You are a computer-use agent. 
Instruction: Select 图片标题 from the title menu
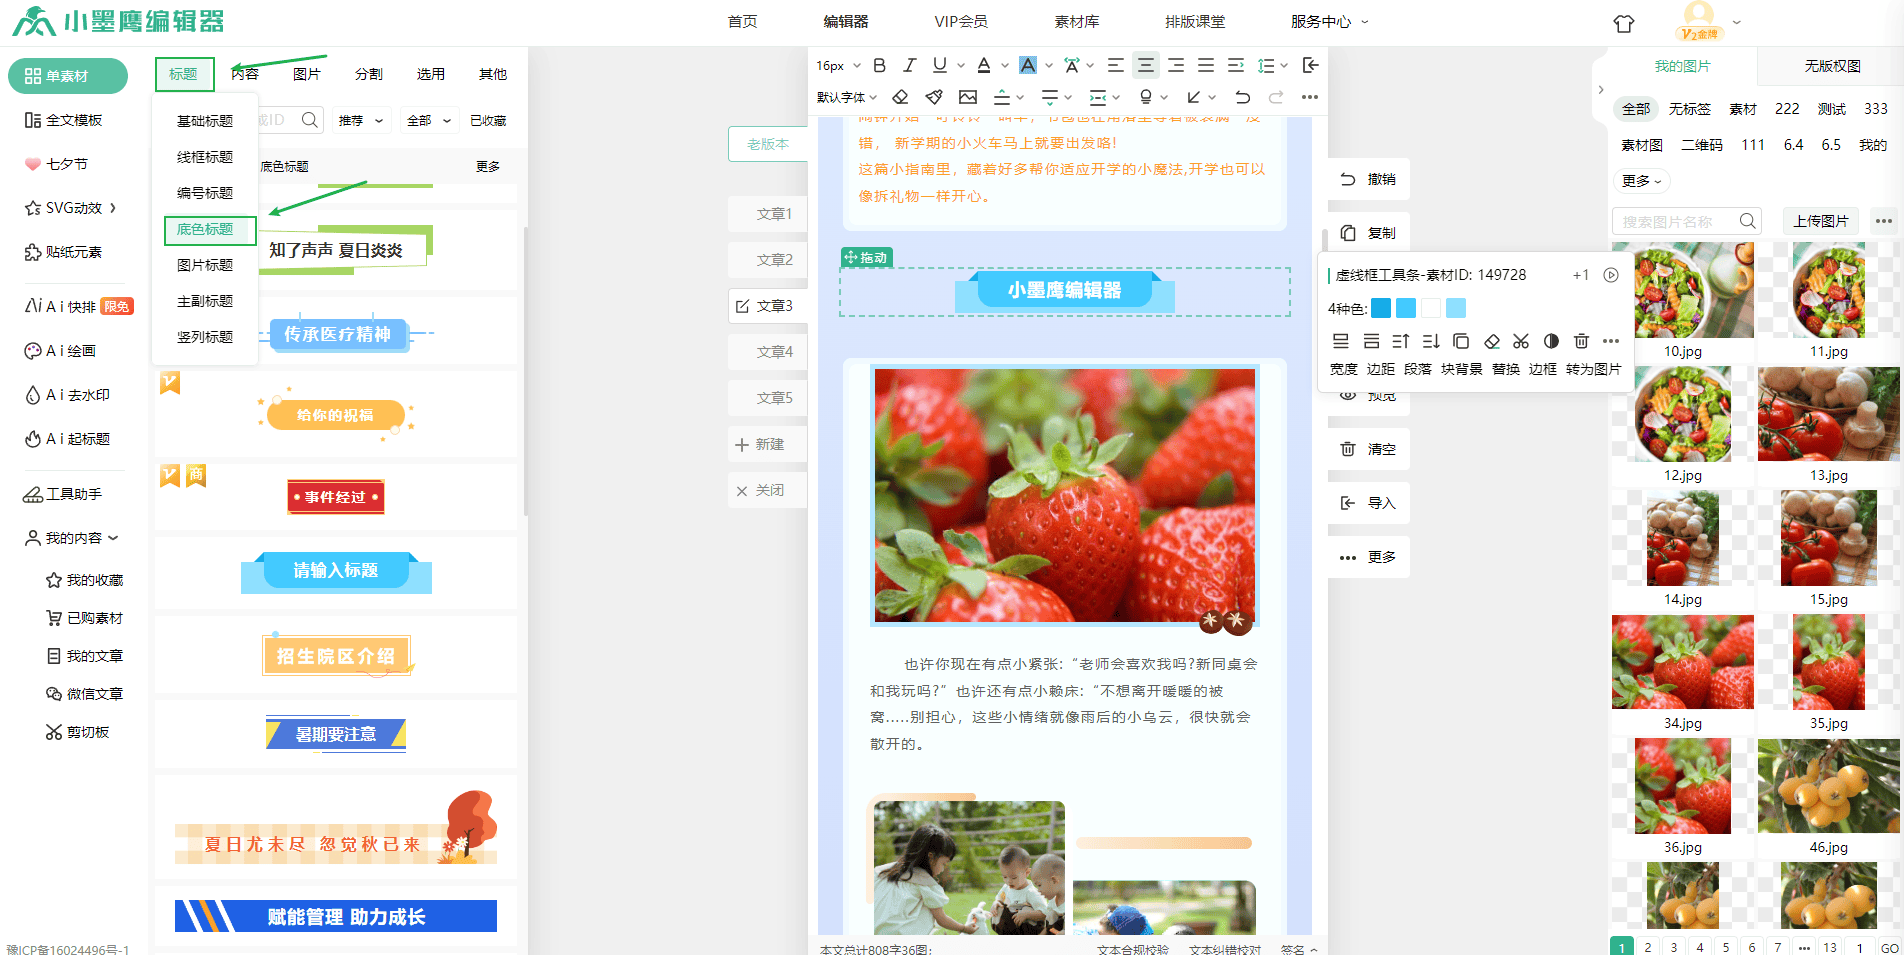205,265
